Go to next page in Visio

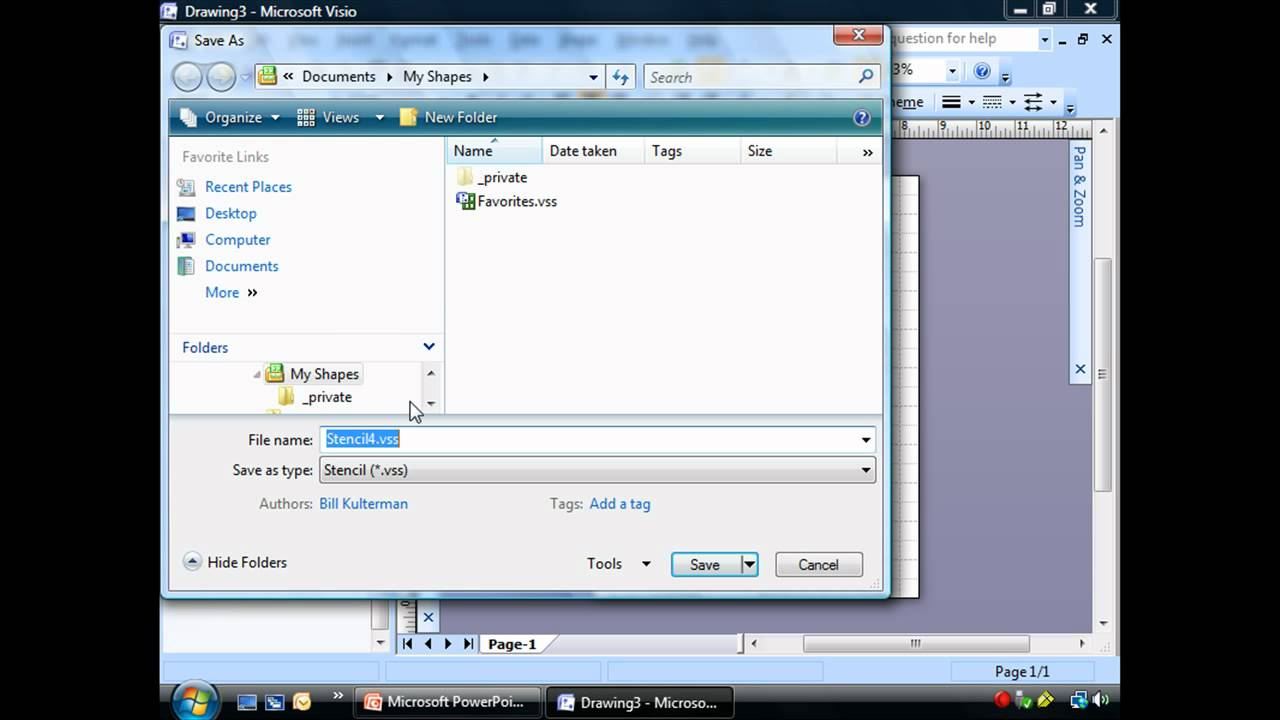point(448,644)
